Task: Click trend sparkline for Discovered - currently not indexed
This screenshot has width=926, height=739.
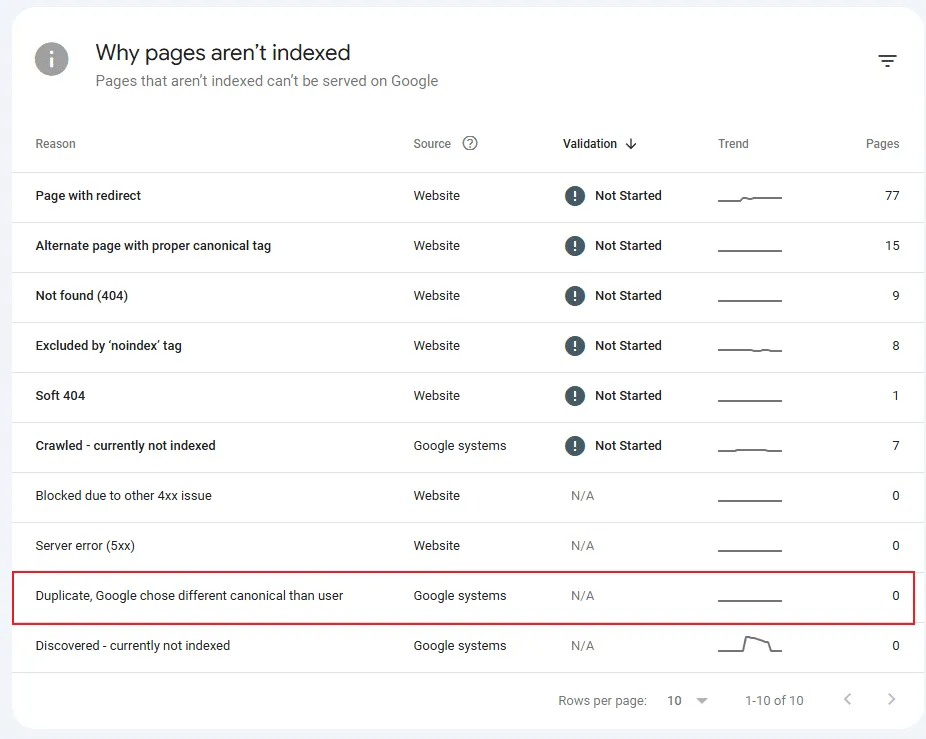Action: [x=749, y=645]
